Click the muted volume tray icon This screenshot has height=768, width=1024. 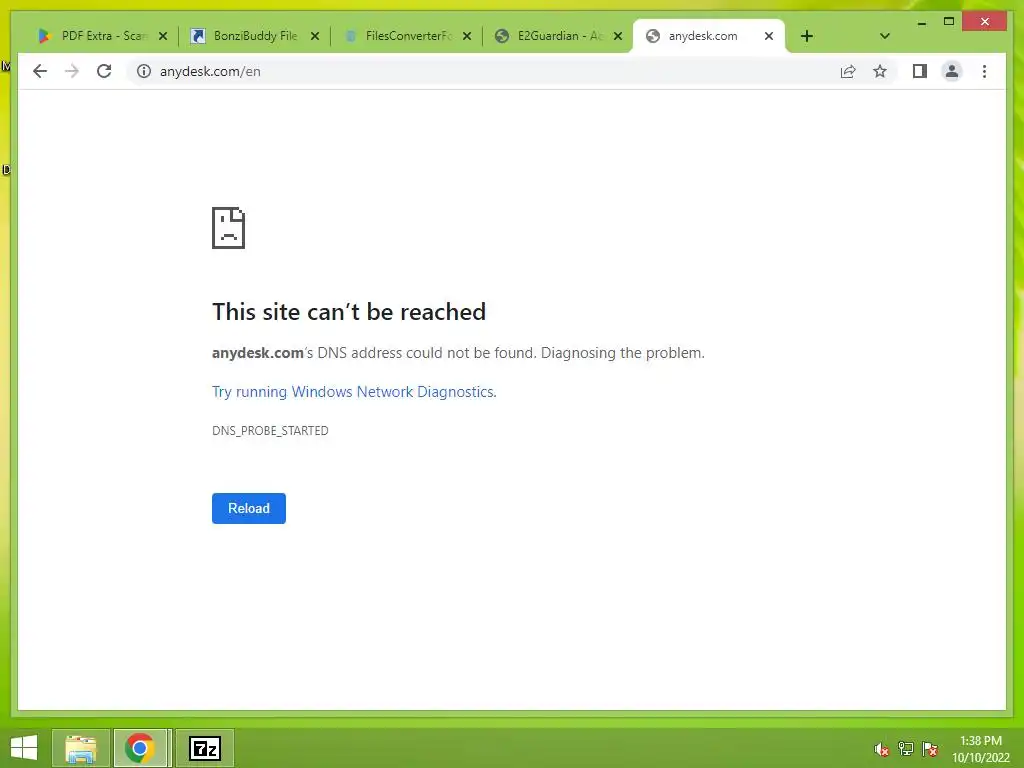coord(882,749)
